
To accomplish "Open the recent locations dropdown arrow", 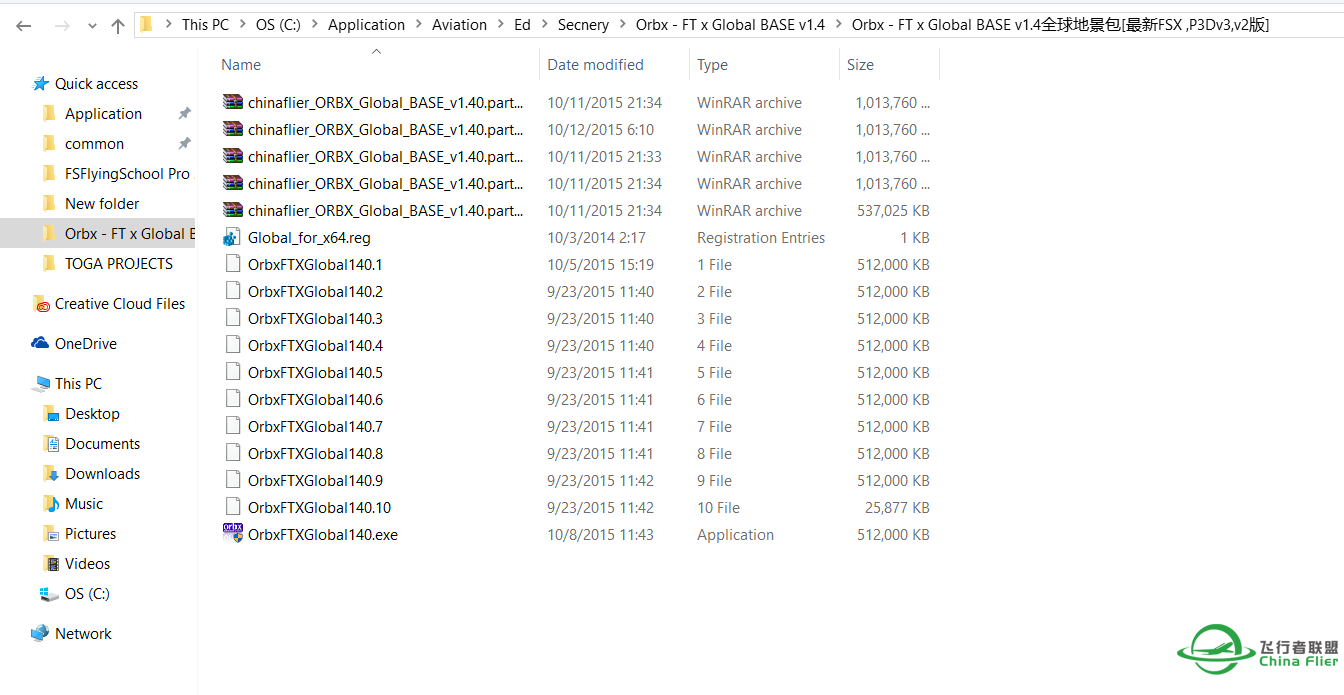I will pos(93,27).
